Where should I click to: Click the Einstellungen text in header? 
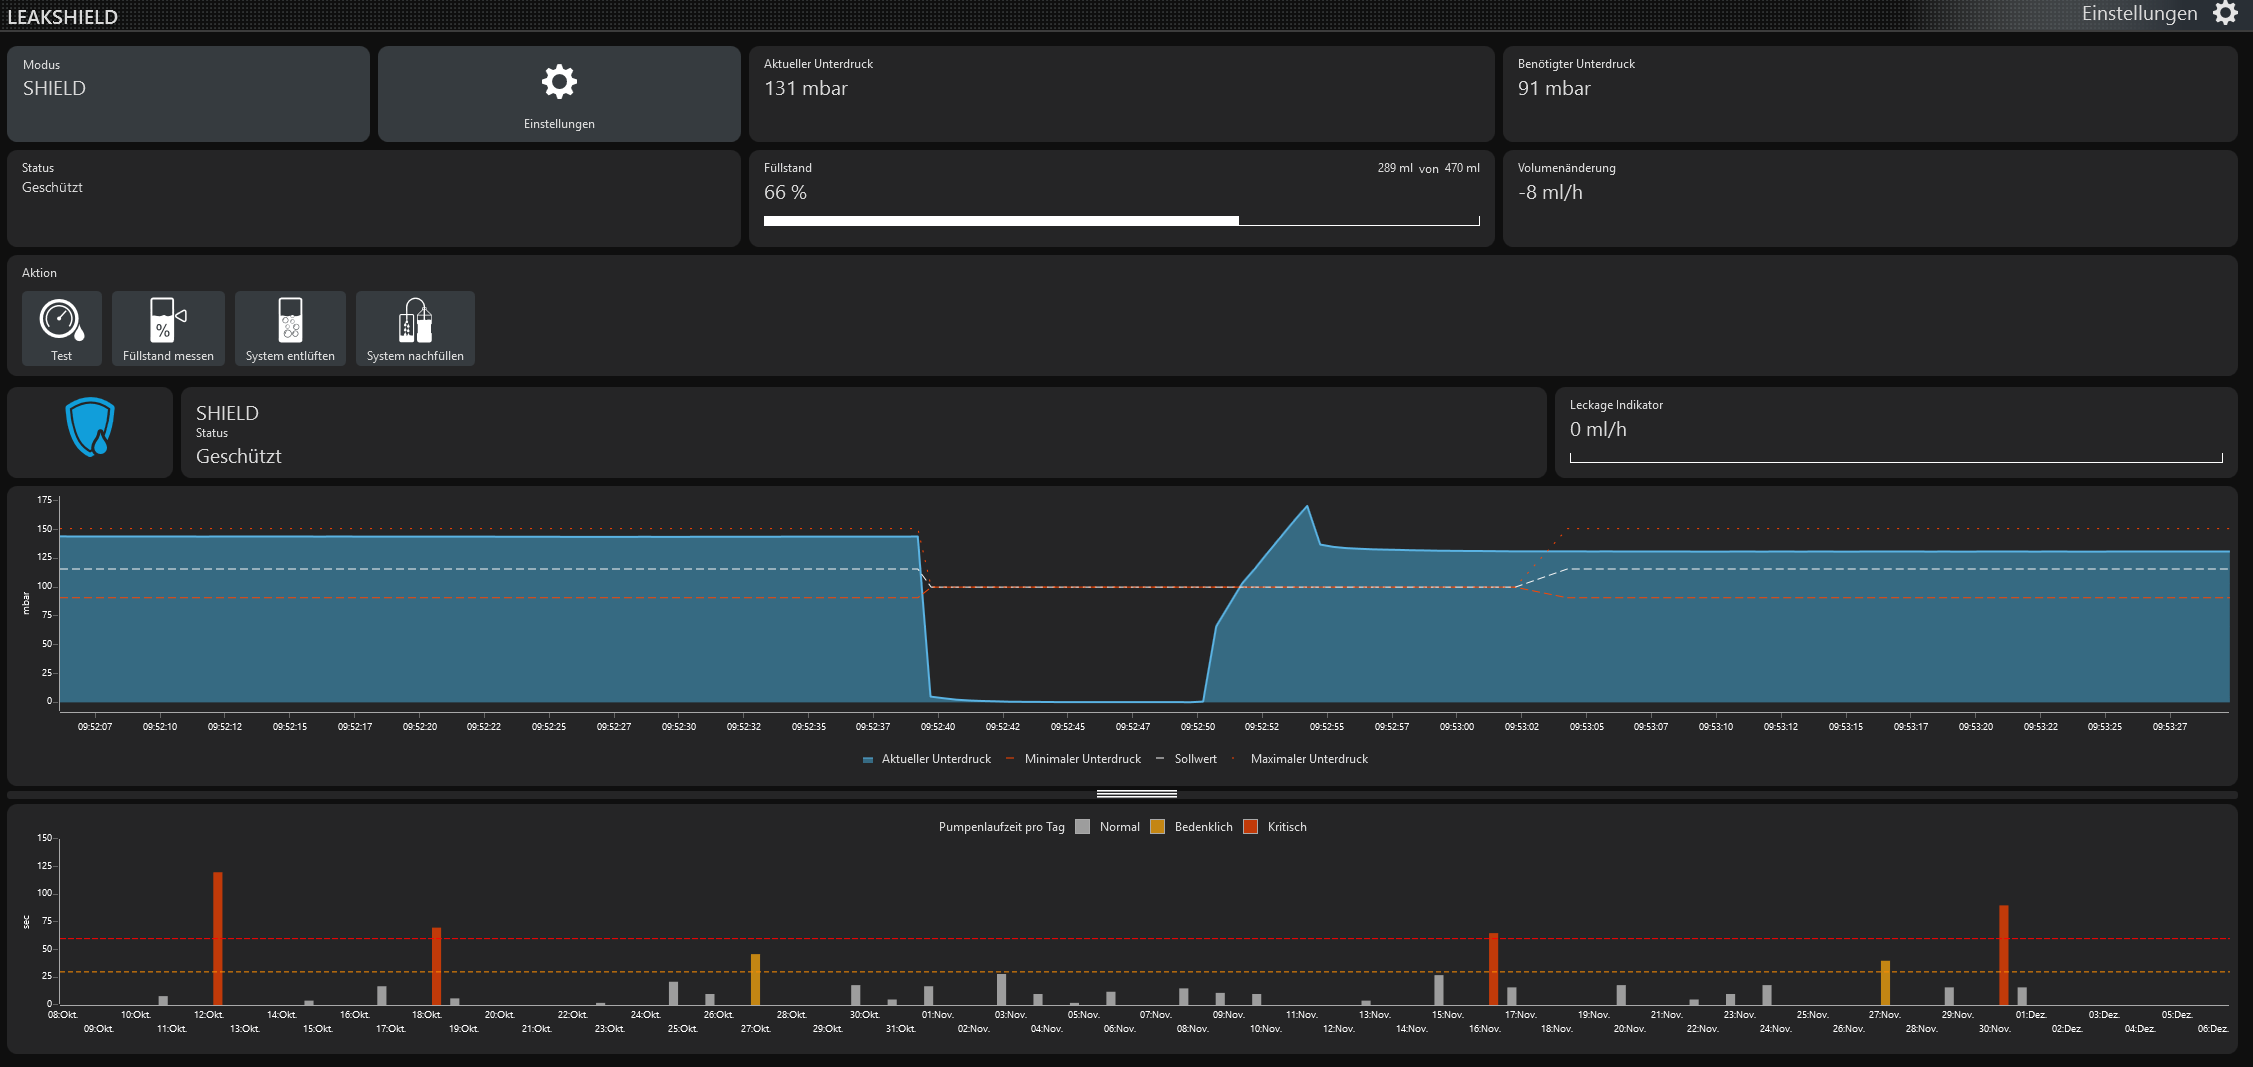point(2139,14)
